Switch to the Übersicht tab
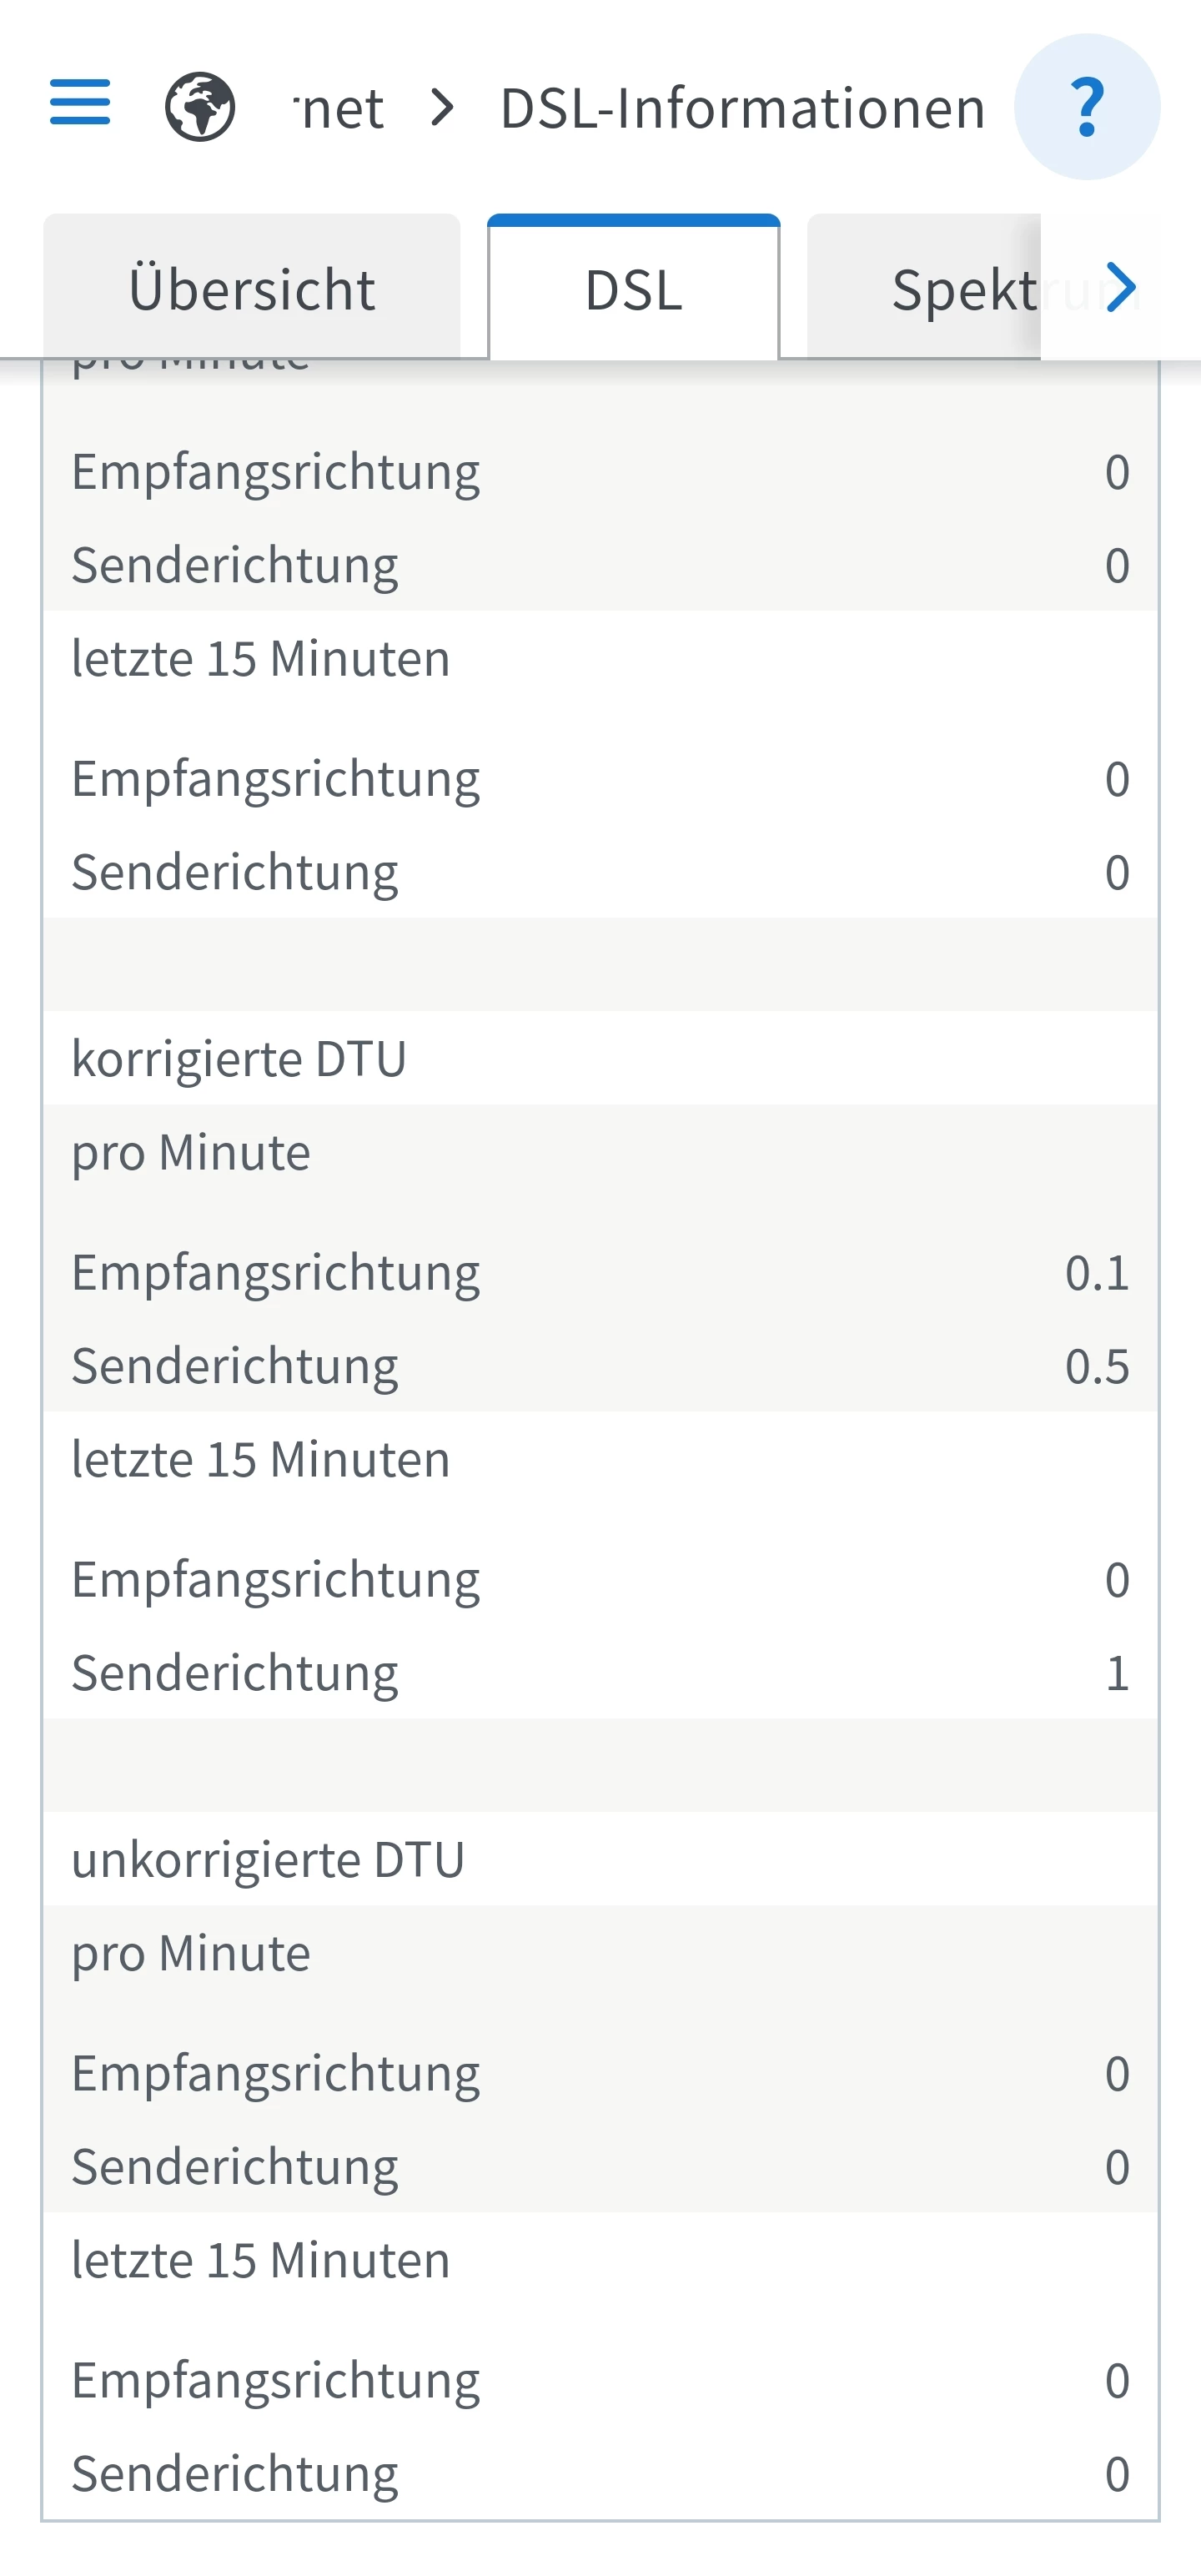The width and height of the screenshot is (1201, 2576). pyautogui.click(x=252, y=290)
